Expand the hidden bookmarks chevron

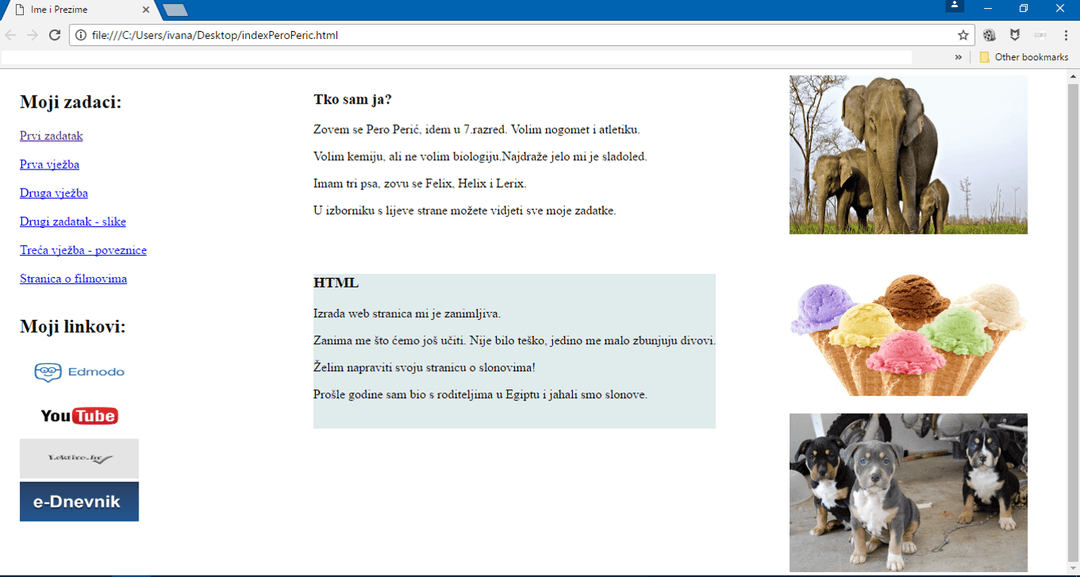tap(959, 57)
